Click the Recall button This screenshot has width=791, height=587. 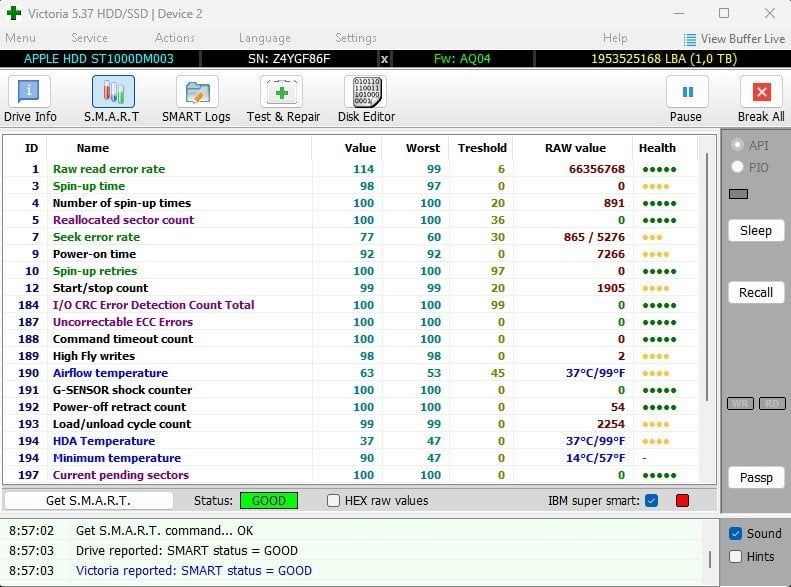point(756,292)
